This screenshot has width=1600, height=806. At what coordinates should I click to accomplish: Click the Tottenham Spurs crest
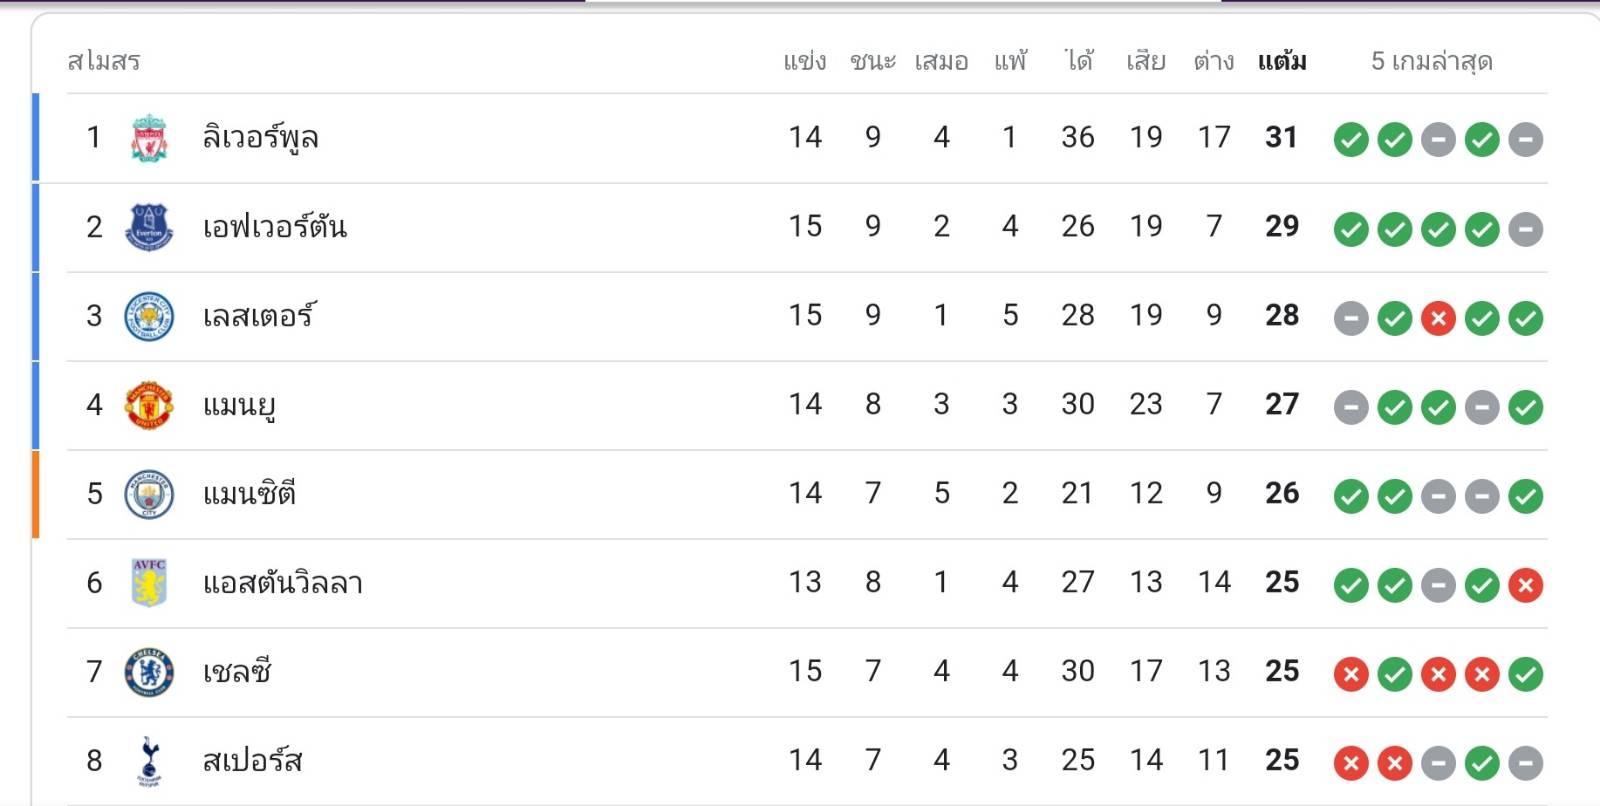pos(149,761)
